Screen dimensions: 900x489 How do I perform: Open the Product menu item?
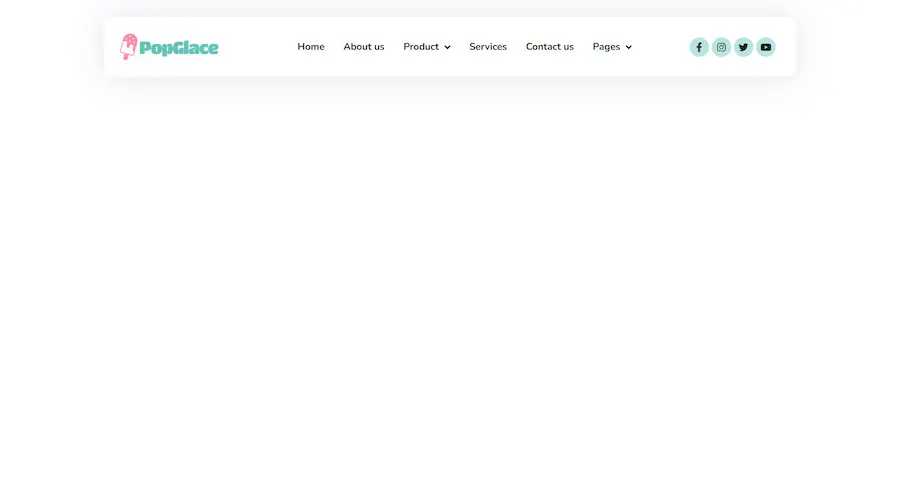click(421, 46)
